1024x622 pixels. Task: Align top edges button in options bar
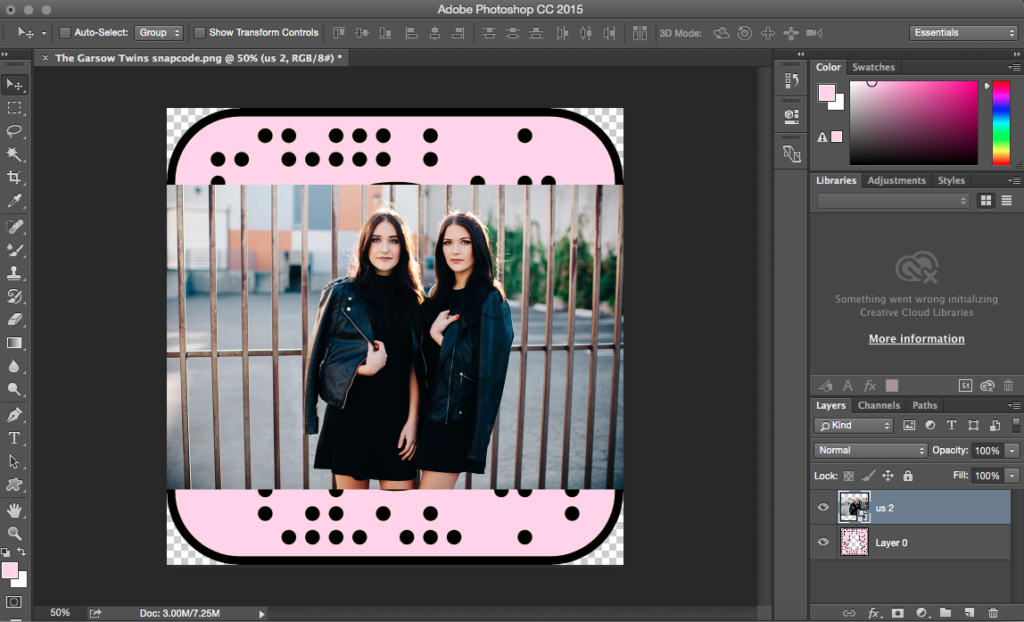[x=339, y=33]
